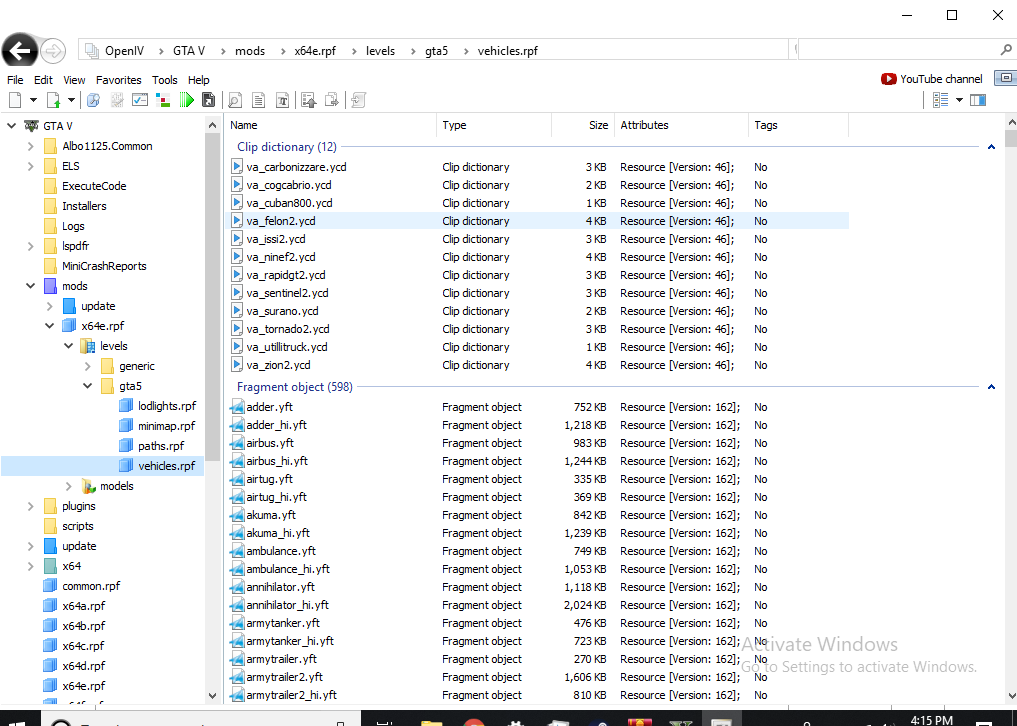Toggle the preview pane layout button
Screen dimensions: 1017x726
tap(977, 100)
